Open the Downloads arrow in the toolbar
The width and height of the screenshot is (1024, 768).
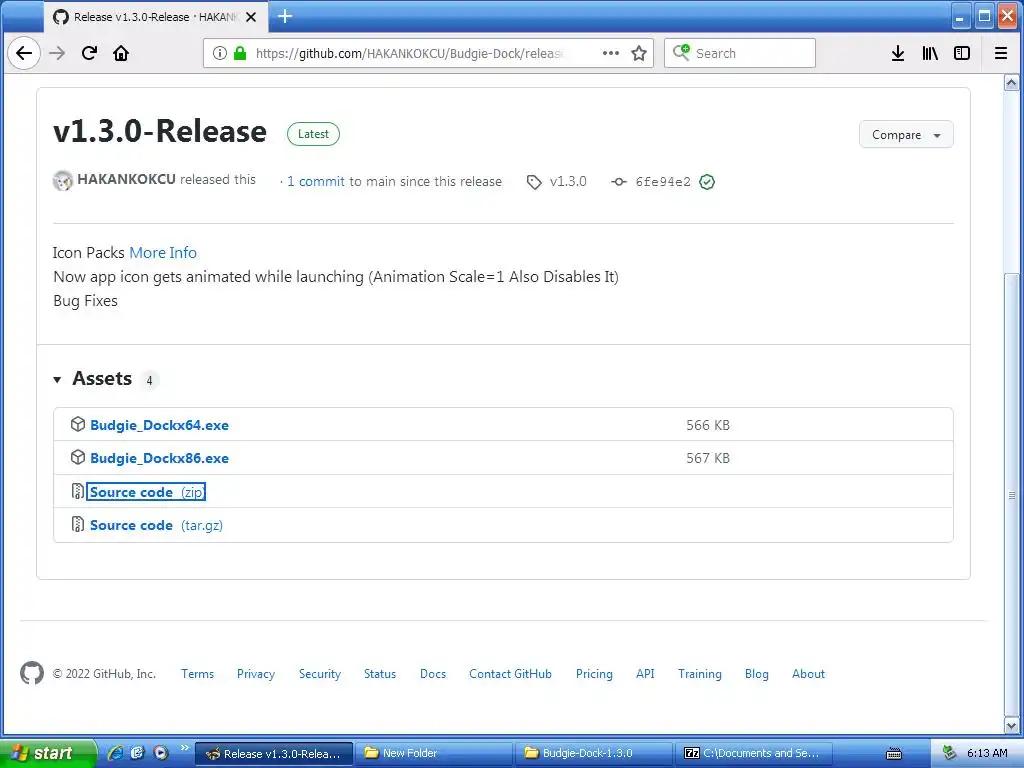(898, 53)
